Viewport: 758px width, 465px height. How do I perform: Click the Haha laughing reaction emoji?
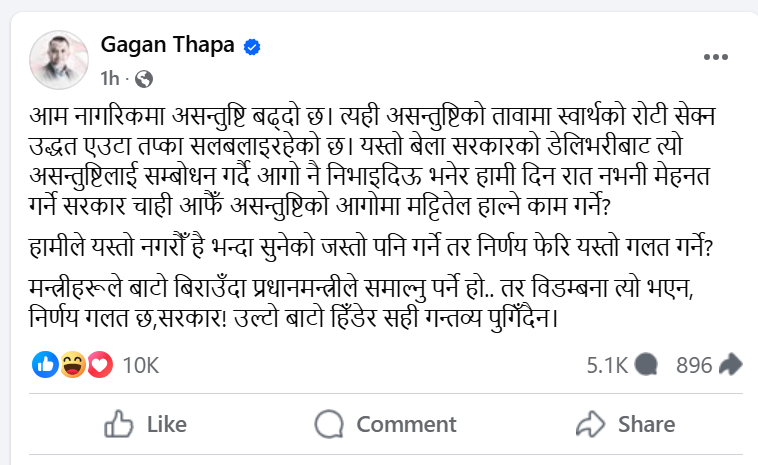(72, 365)
